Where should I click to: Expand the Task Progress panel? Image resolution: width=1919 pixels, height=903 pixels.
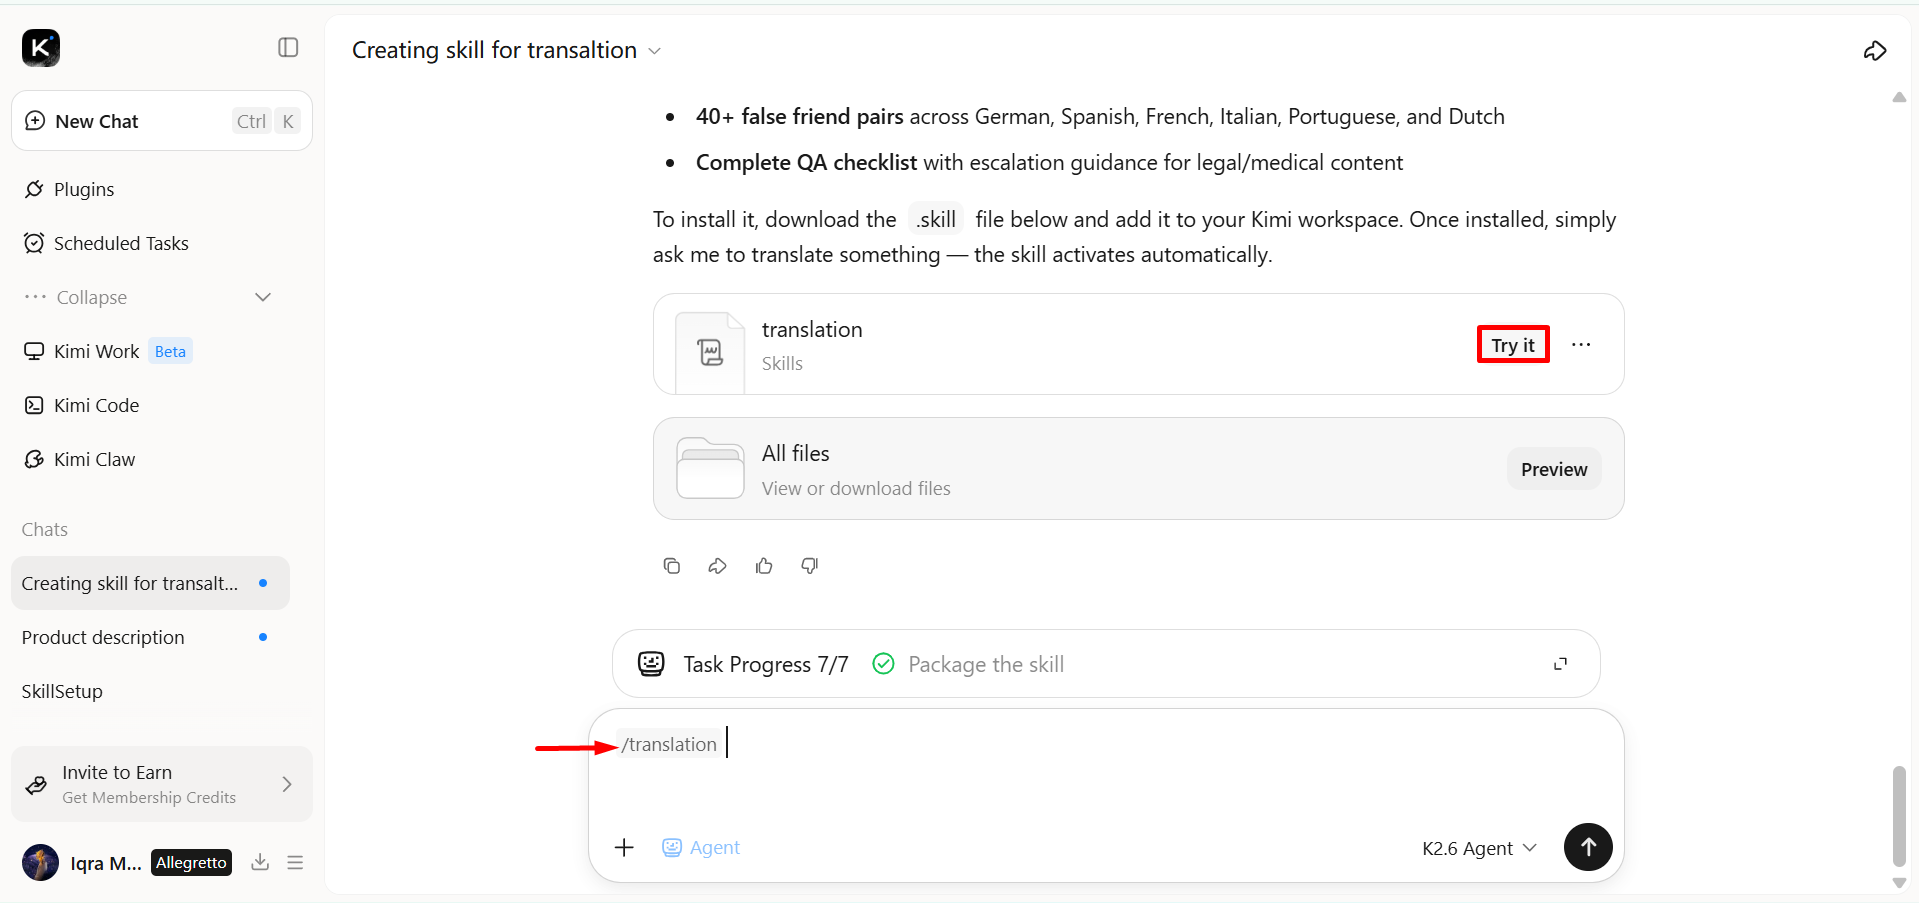(1560, 664)
